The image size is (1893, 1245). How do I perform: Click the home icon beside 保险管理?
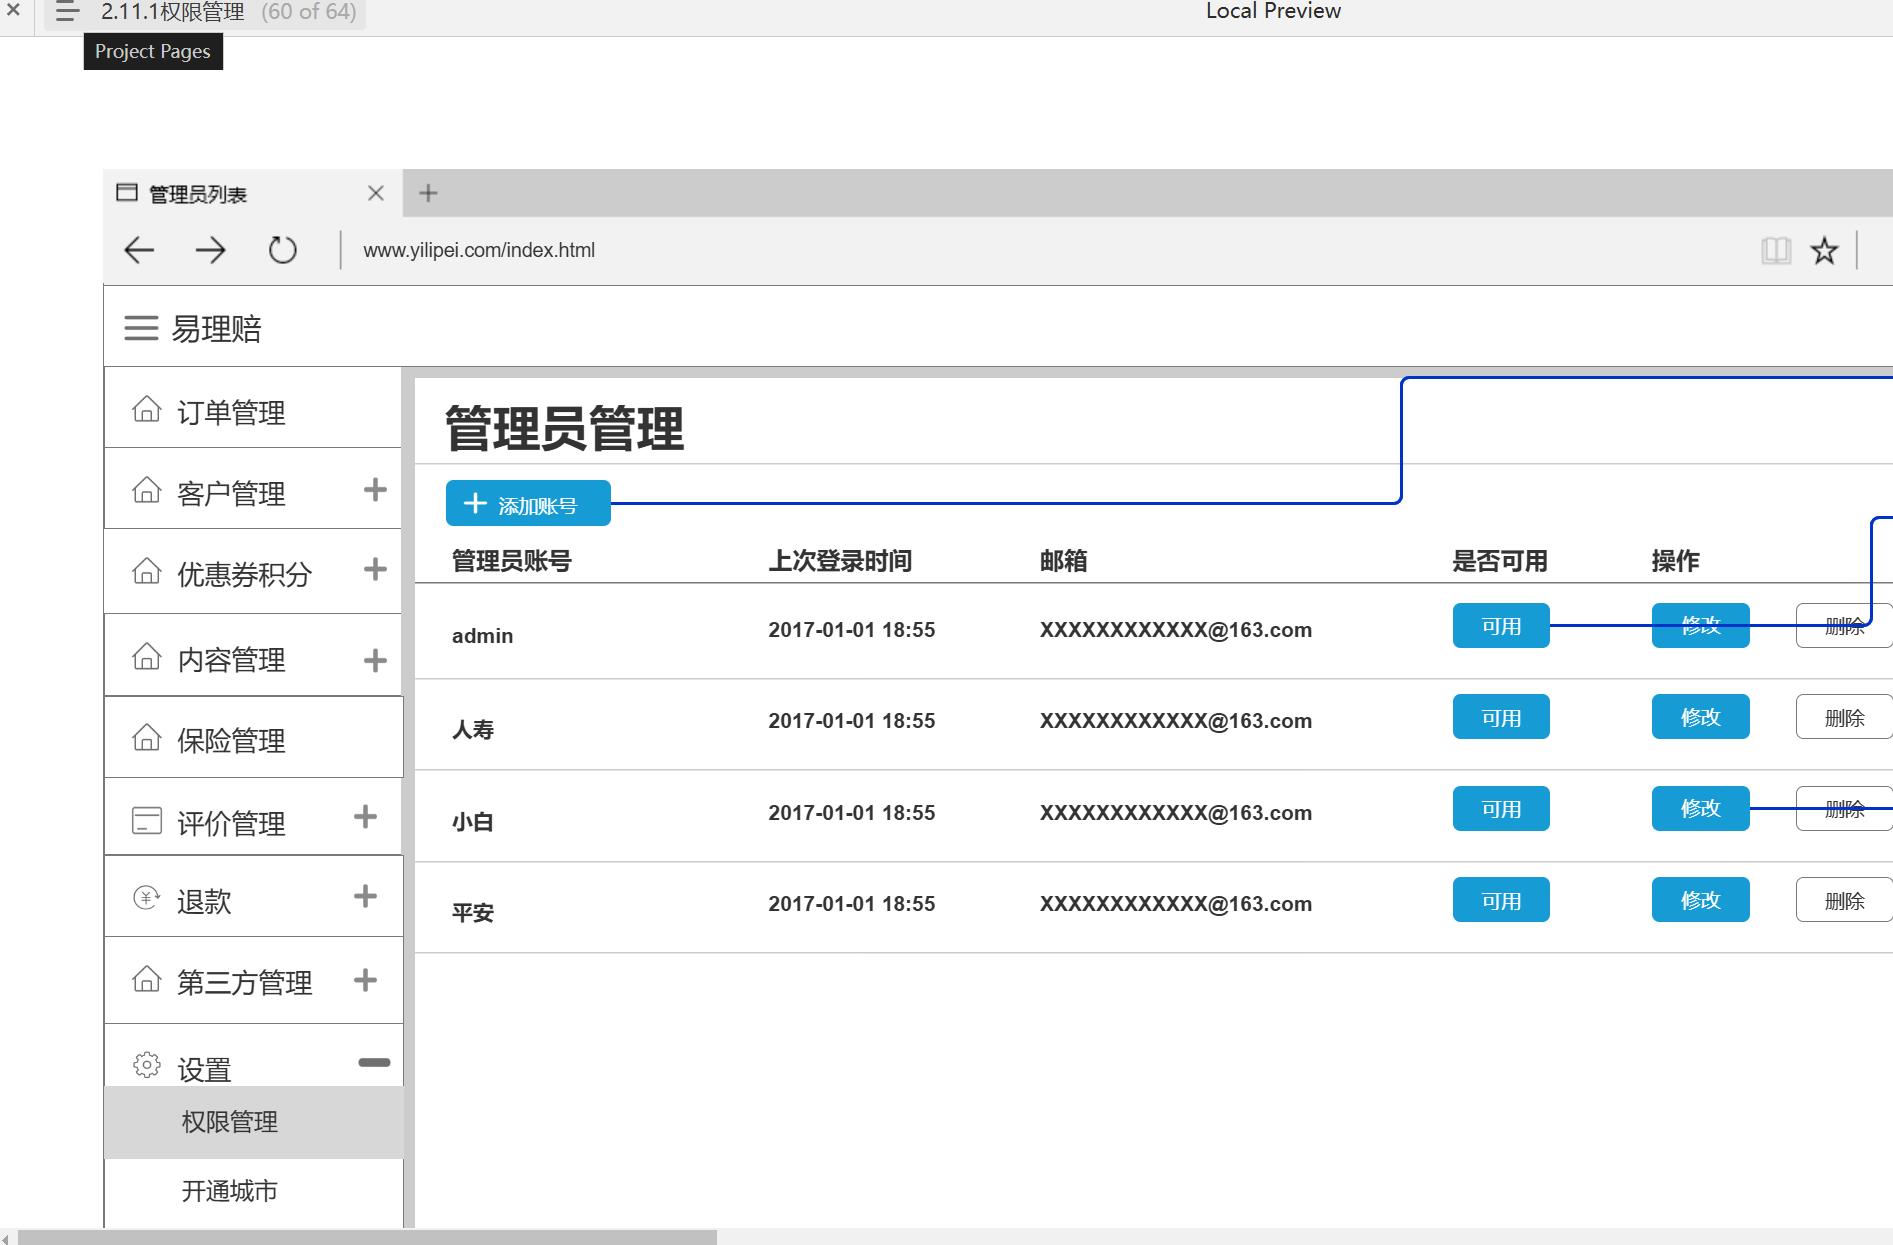146,737
